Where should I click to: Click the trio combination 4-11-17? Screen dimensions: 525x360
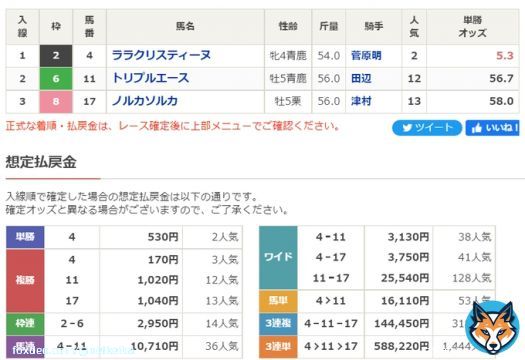pyautogui.click(x=331, y=324)
